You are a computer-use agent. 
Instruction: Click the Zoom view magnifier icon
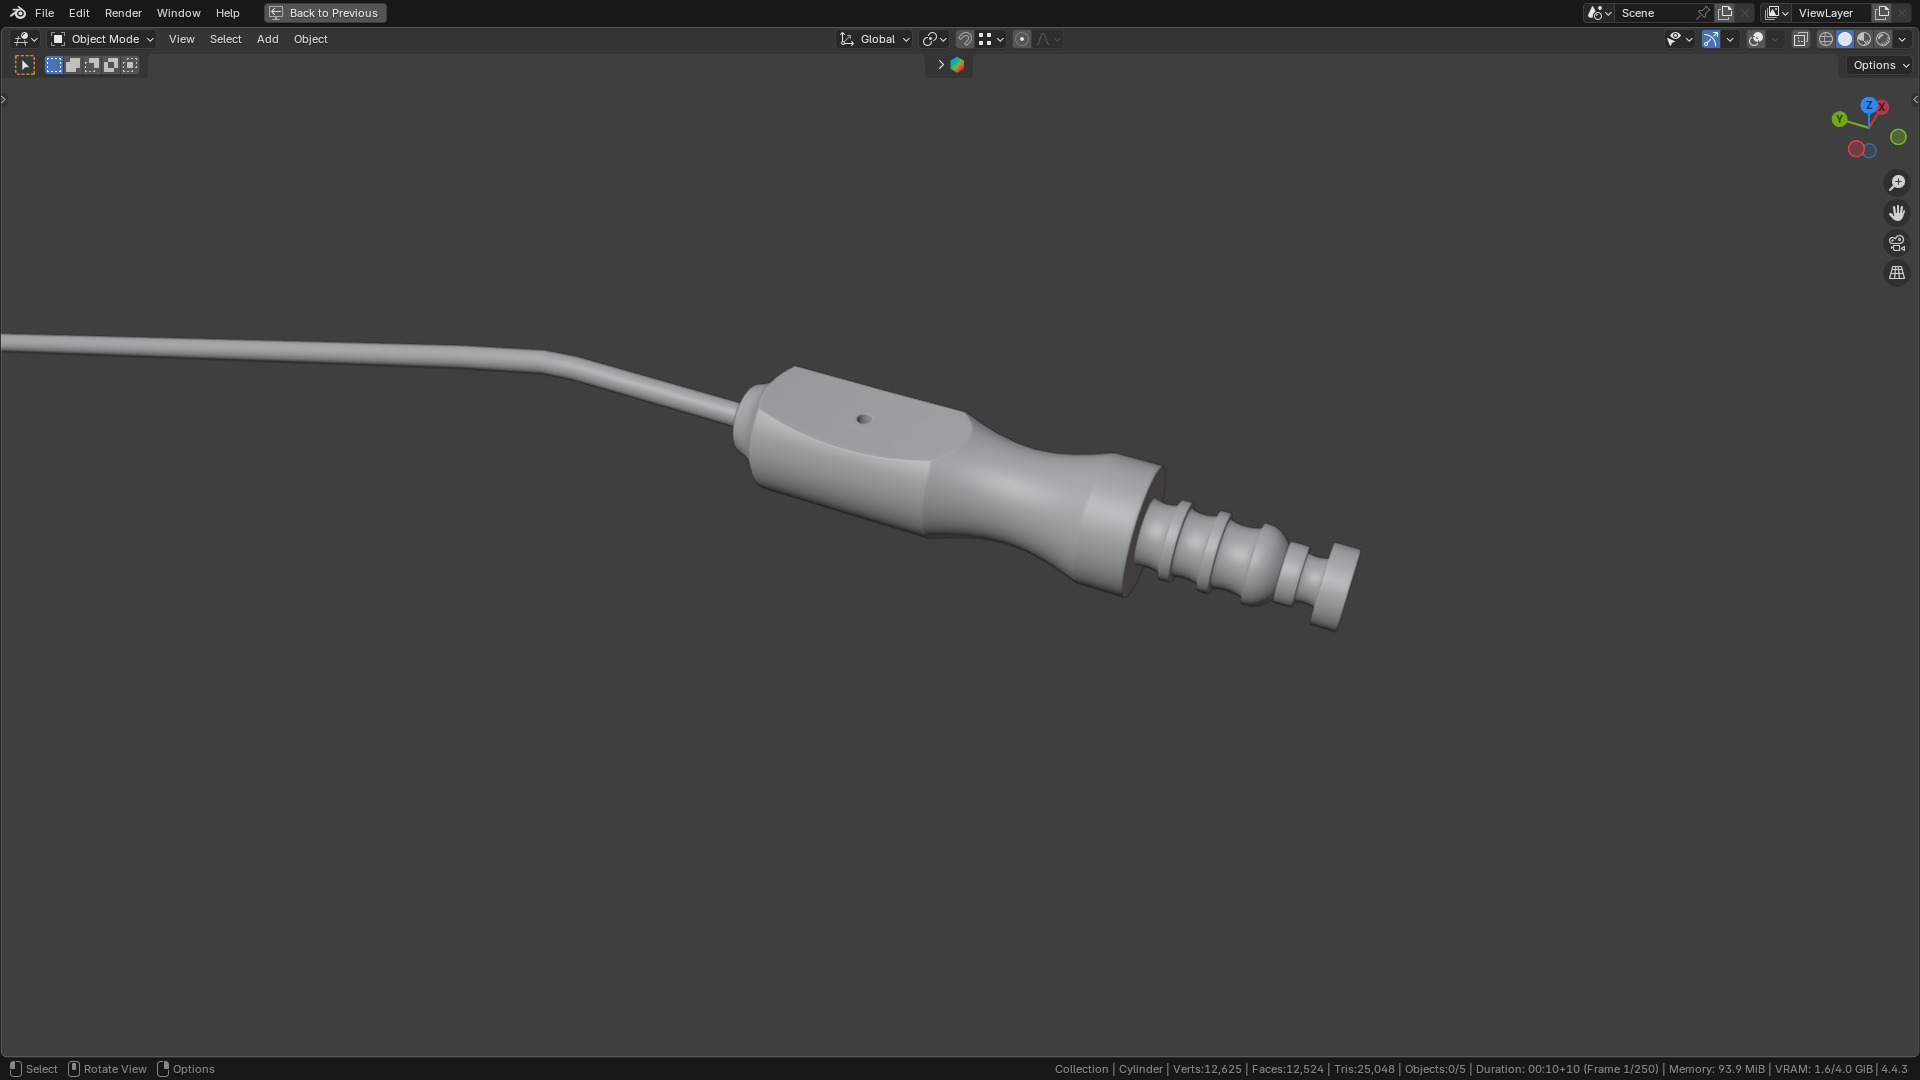pos(1897,183)
